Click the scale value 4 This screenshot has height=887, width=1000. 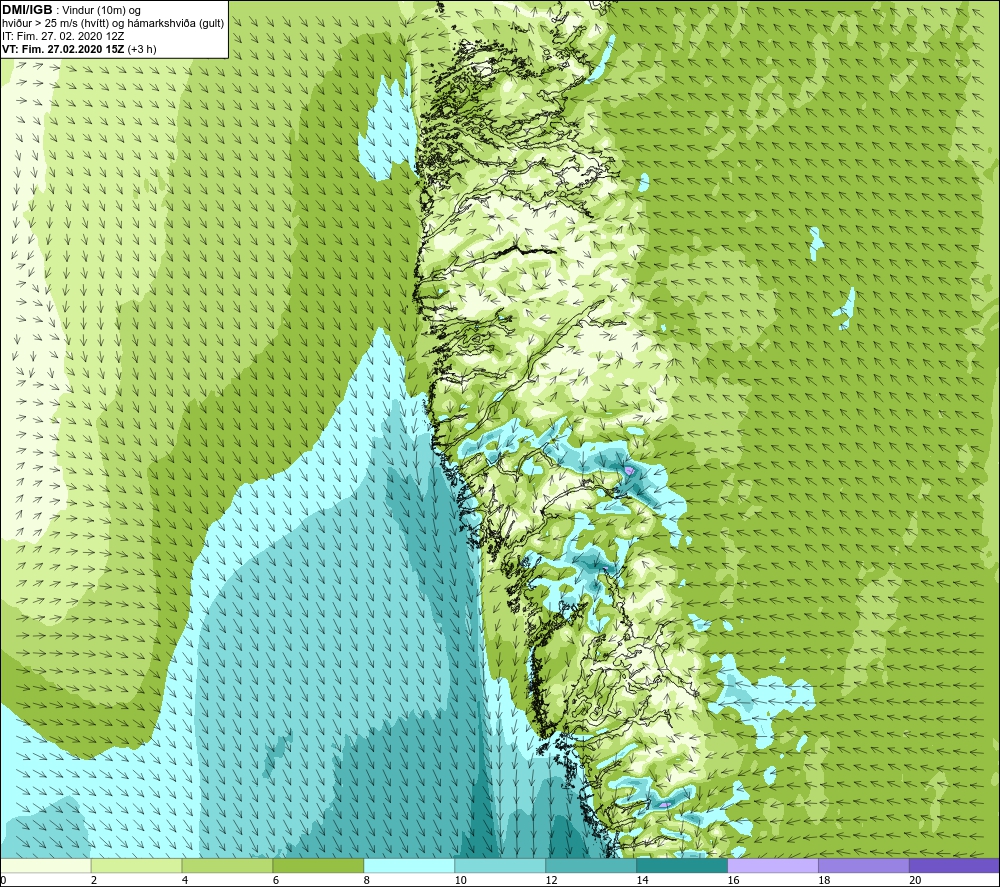pos(185,880)
